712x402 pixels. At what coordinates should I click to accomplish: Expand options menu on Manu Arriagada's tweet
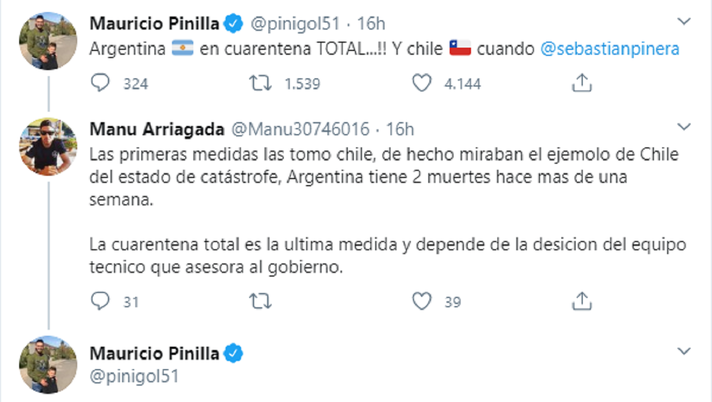coord(685,127)
